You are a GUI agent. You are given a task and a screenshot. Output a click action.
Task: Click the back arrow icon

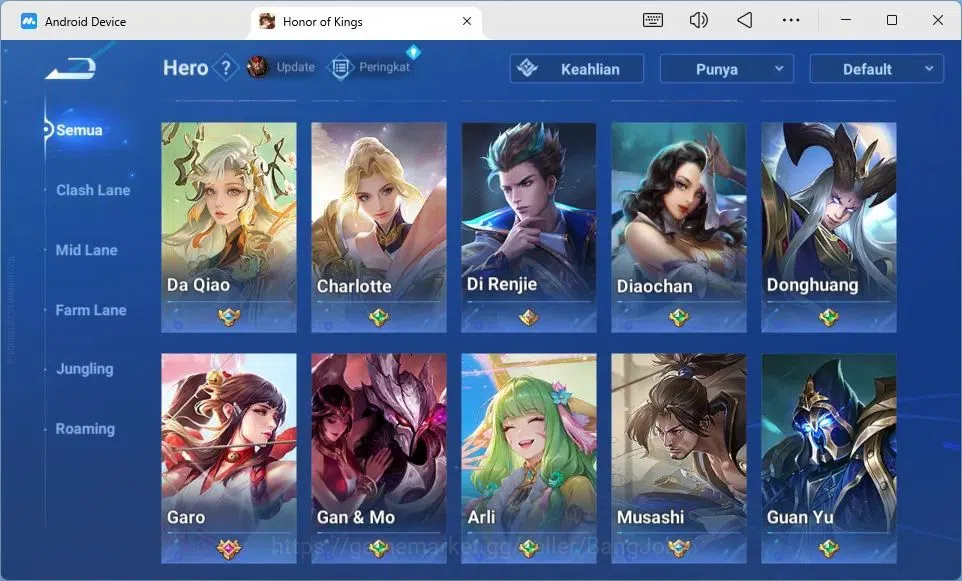coord(71,68)
